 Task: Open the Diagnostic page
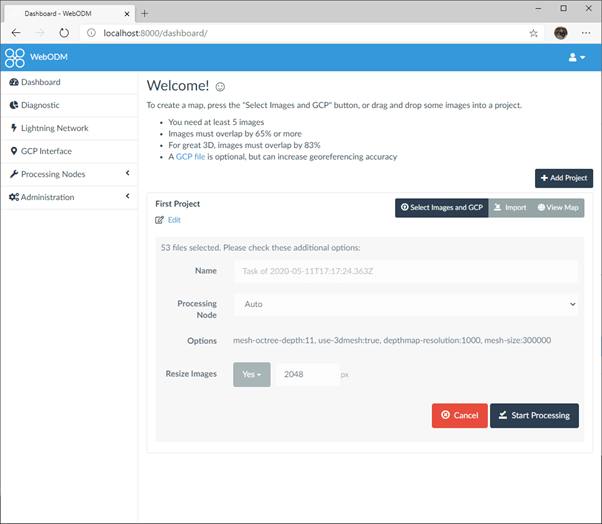40,105
